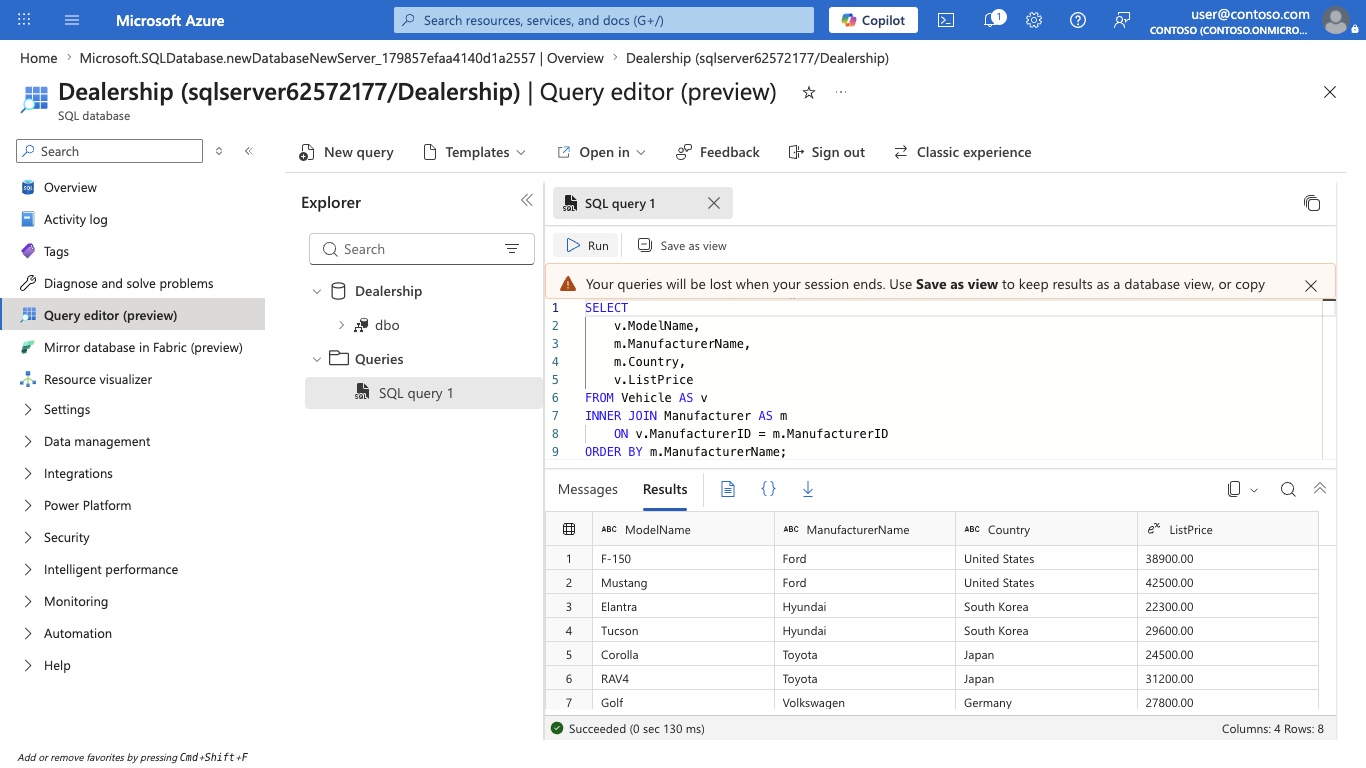Open the more options ellipsis beside title
This screenshot has width=1366, height=768.
841,92
